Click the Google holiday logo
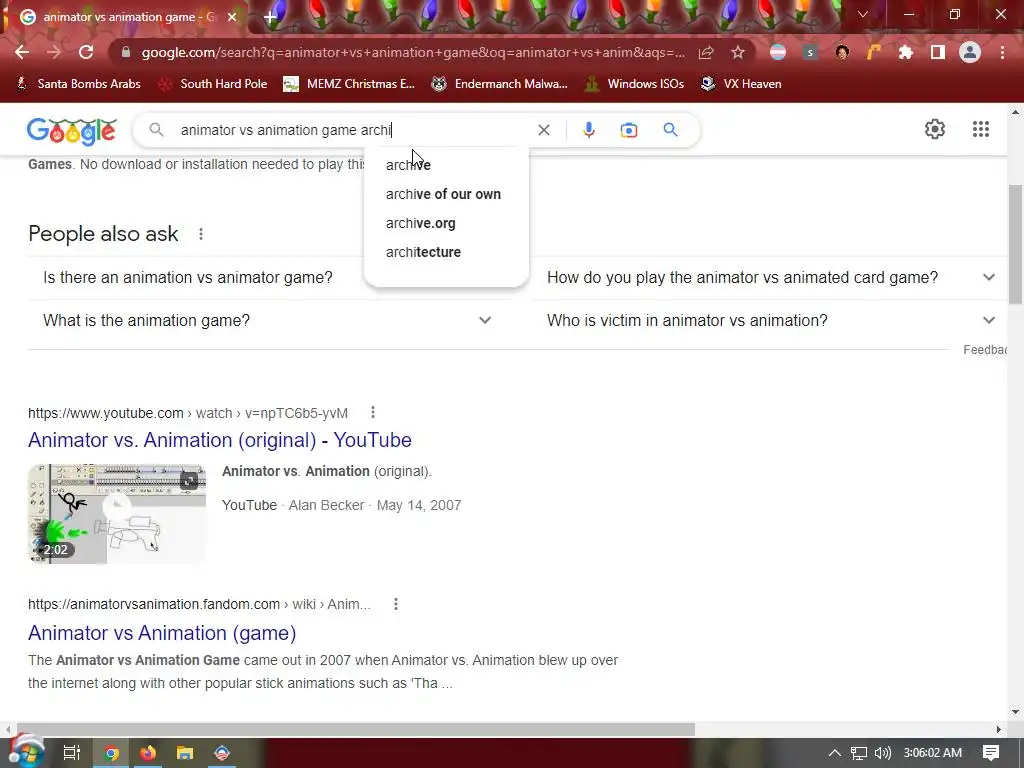 click(x=72, y=131)
